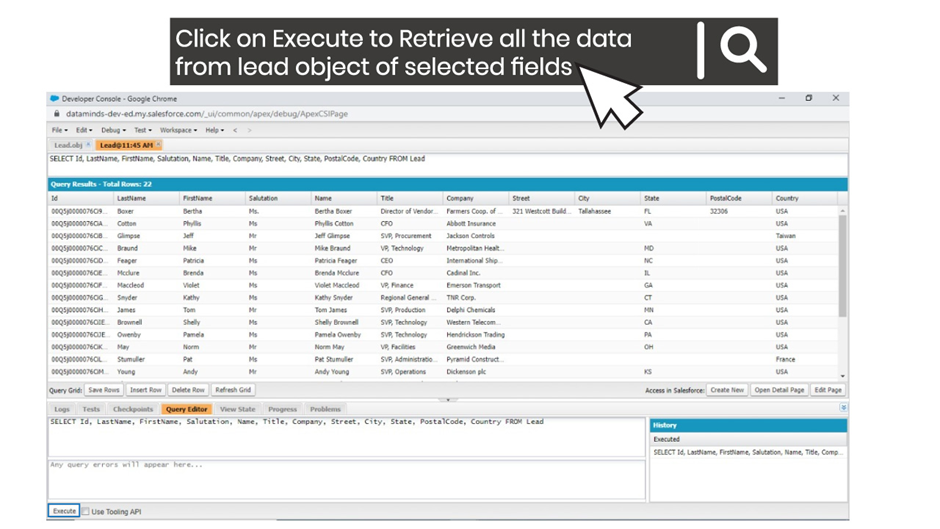Show the Problems tab
Viewport: 940px width, 529px height.
(x=325, y=409)
